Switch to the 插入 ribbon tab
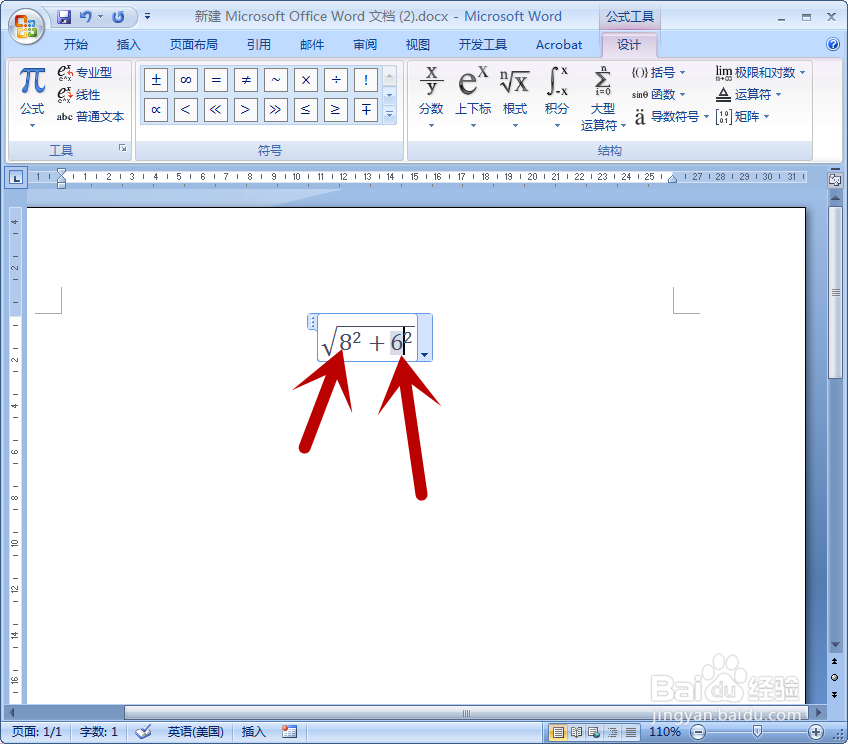The width and height of the screenshot is (848, 744). pos(129,44)
